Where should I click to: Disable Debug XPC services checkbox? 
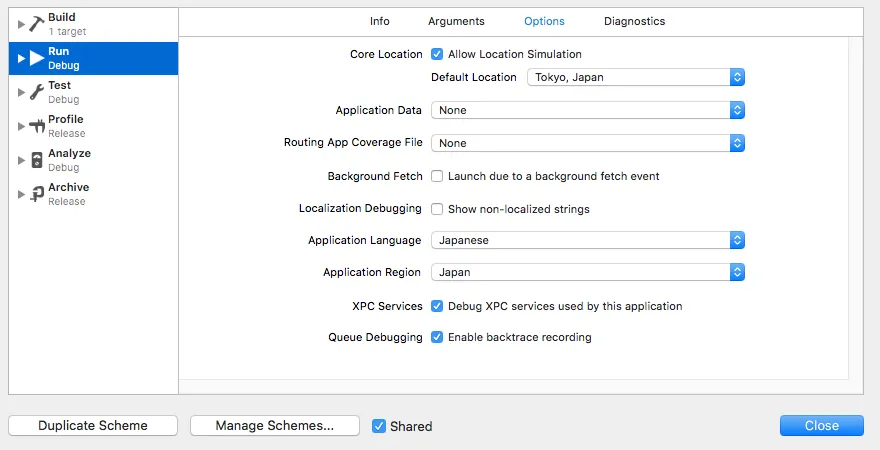point(437,306)
